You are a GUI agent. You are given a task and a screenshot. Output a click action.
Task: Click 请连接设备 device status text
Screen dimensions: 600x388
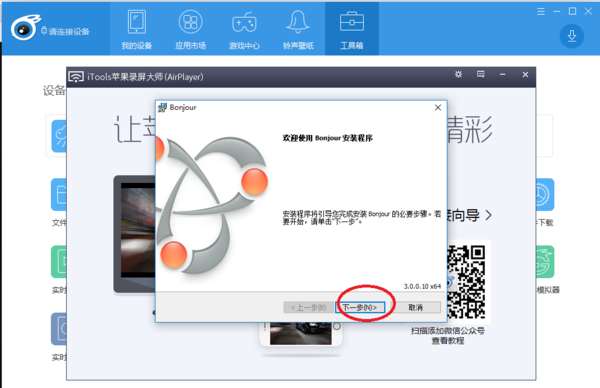(69, 31)
